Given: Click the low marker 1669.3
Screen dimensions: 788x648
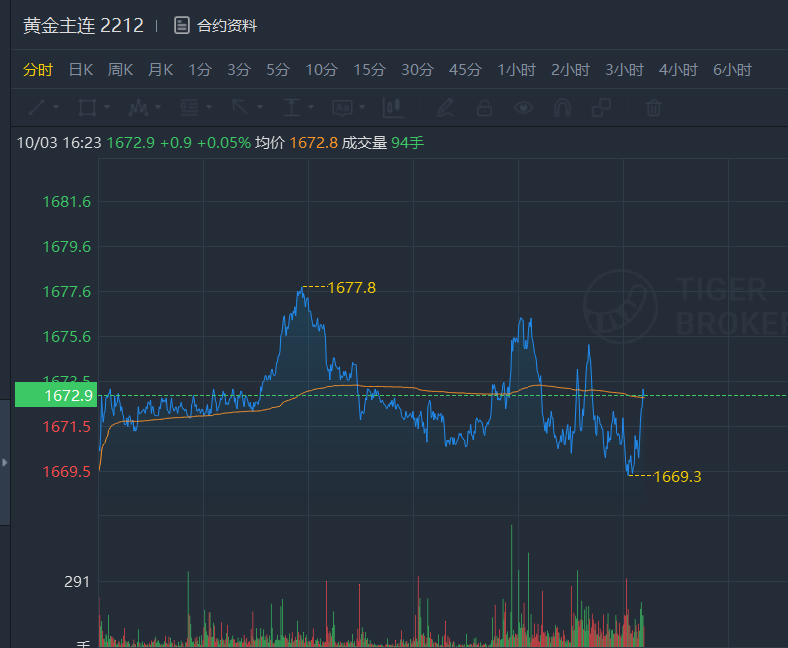Looking at the screenshot, I should (677, 476).
